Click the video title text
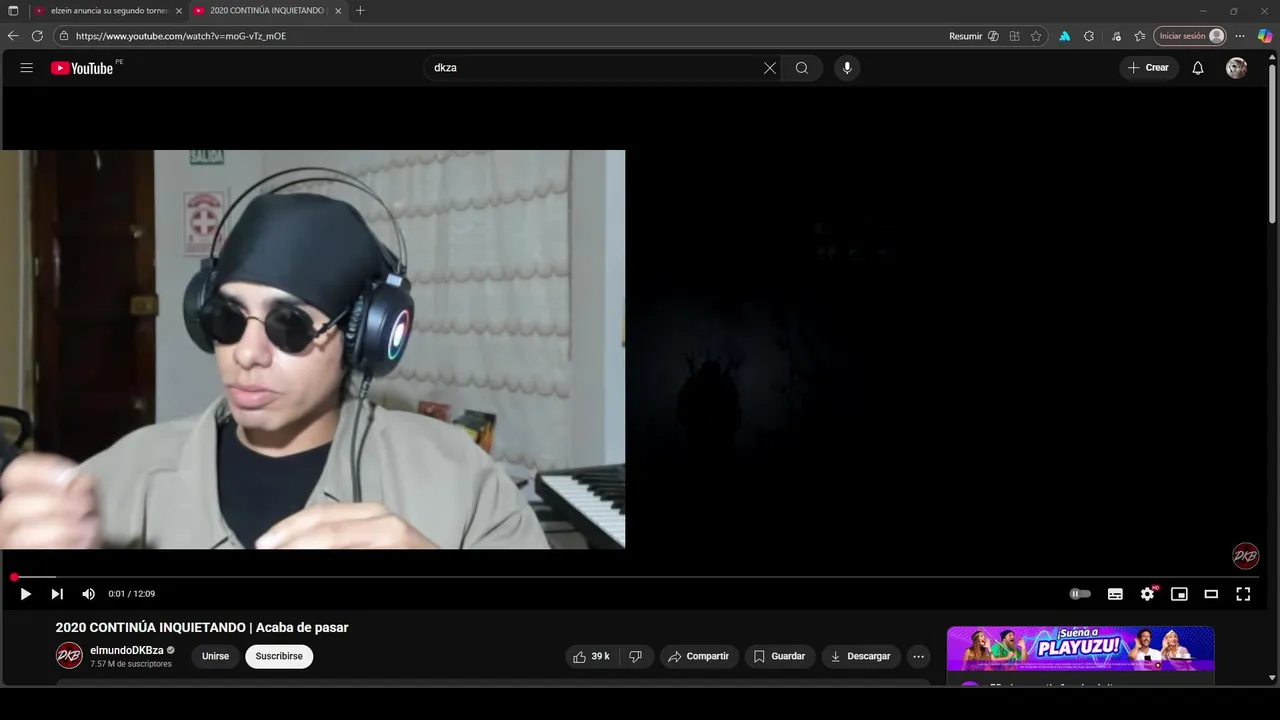Image resolution: width=1280 pixels, height=720 pixels. [202, 628]
